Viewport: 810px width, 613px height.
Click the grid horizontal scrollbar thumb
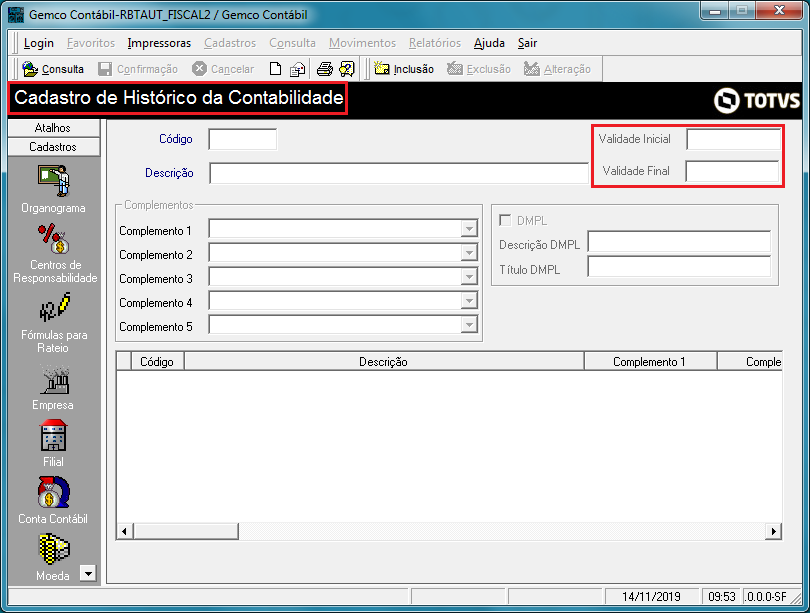[186, 531]
